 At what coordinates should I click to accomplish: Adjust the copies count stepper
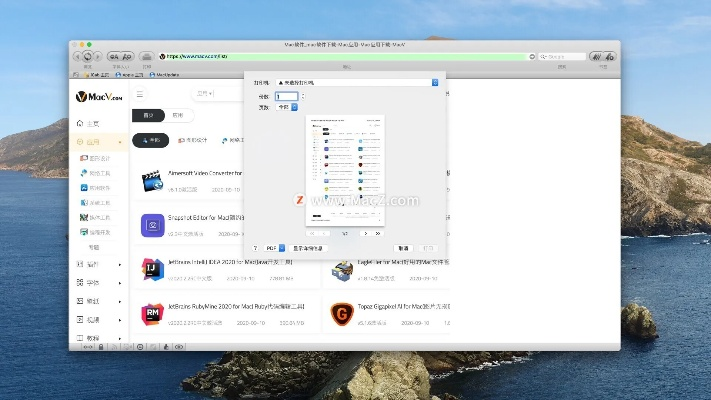[302, 95]
